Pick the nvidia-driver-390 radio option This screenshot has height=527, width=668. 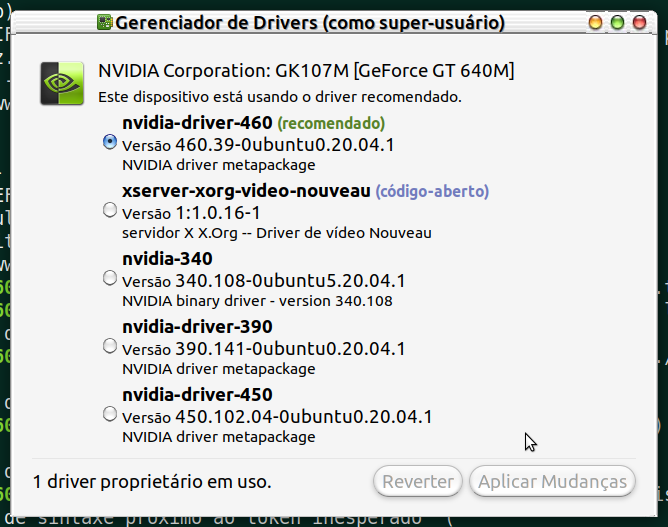tap(110, 346)
